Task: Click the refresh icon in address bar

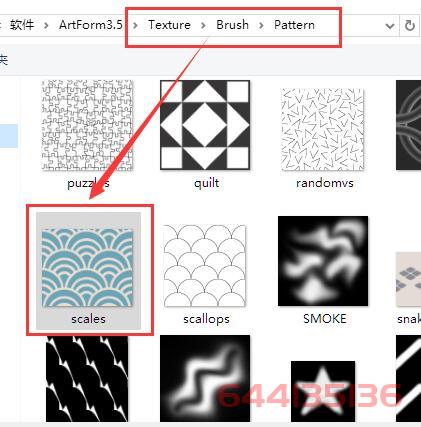Action: point(410,25)
